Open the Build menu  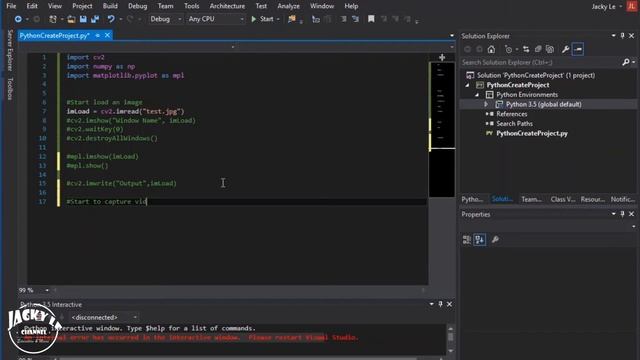[110, 6]
